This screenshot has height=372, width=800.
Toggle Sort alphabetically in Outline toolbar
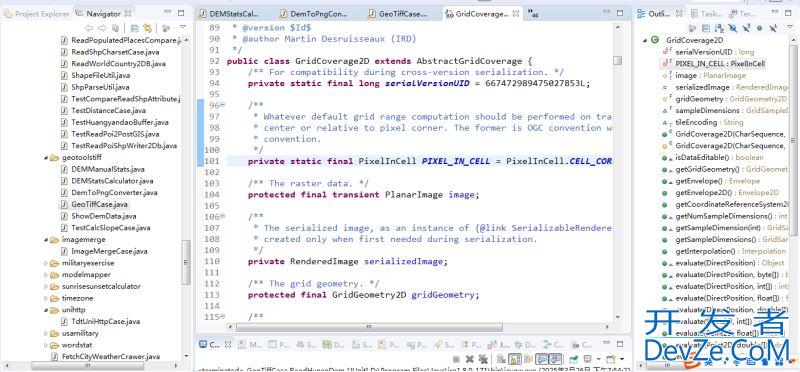[x=719, y=28]
